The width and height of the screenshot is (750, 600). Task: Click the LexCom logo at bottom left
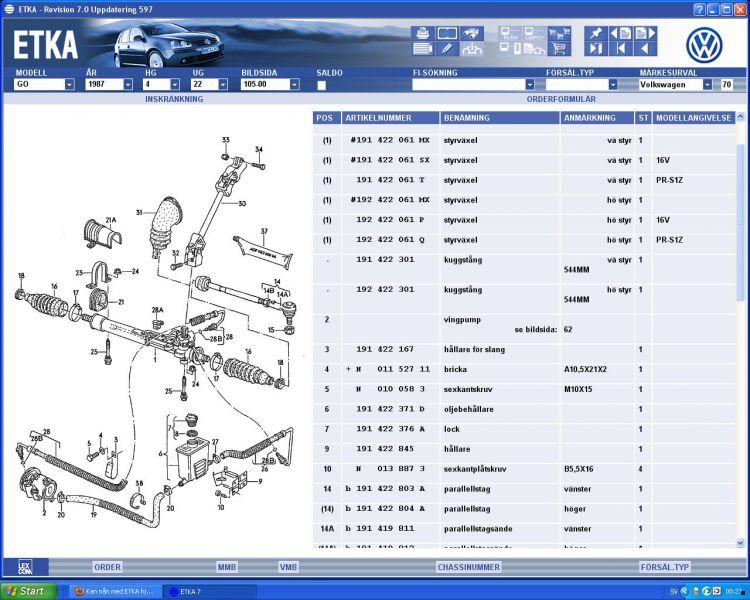coord(25,567)
